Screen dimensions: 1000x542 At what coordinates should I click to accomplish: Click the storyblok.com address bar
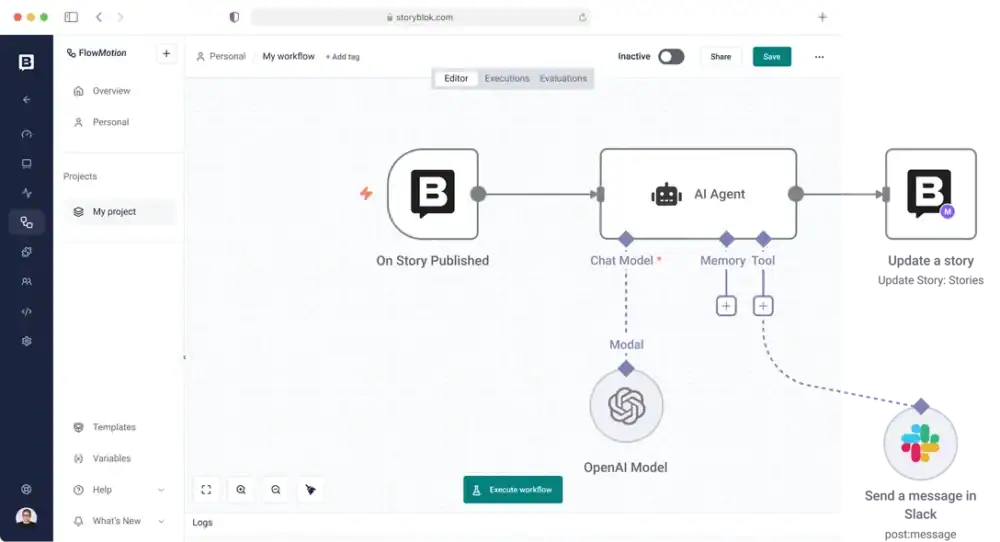pos(420,17)
